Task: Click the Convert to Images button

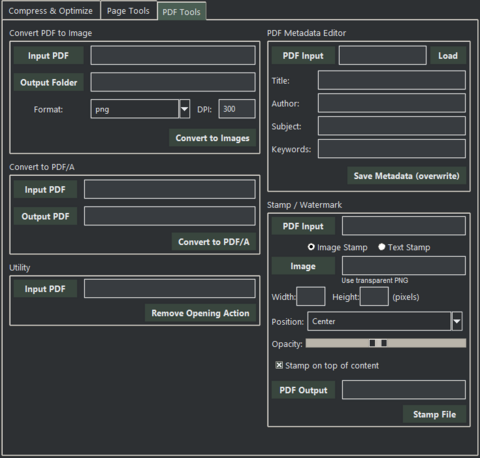Action: 212,138
